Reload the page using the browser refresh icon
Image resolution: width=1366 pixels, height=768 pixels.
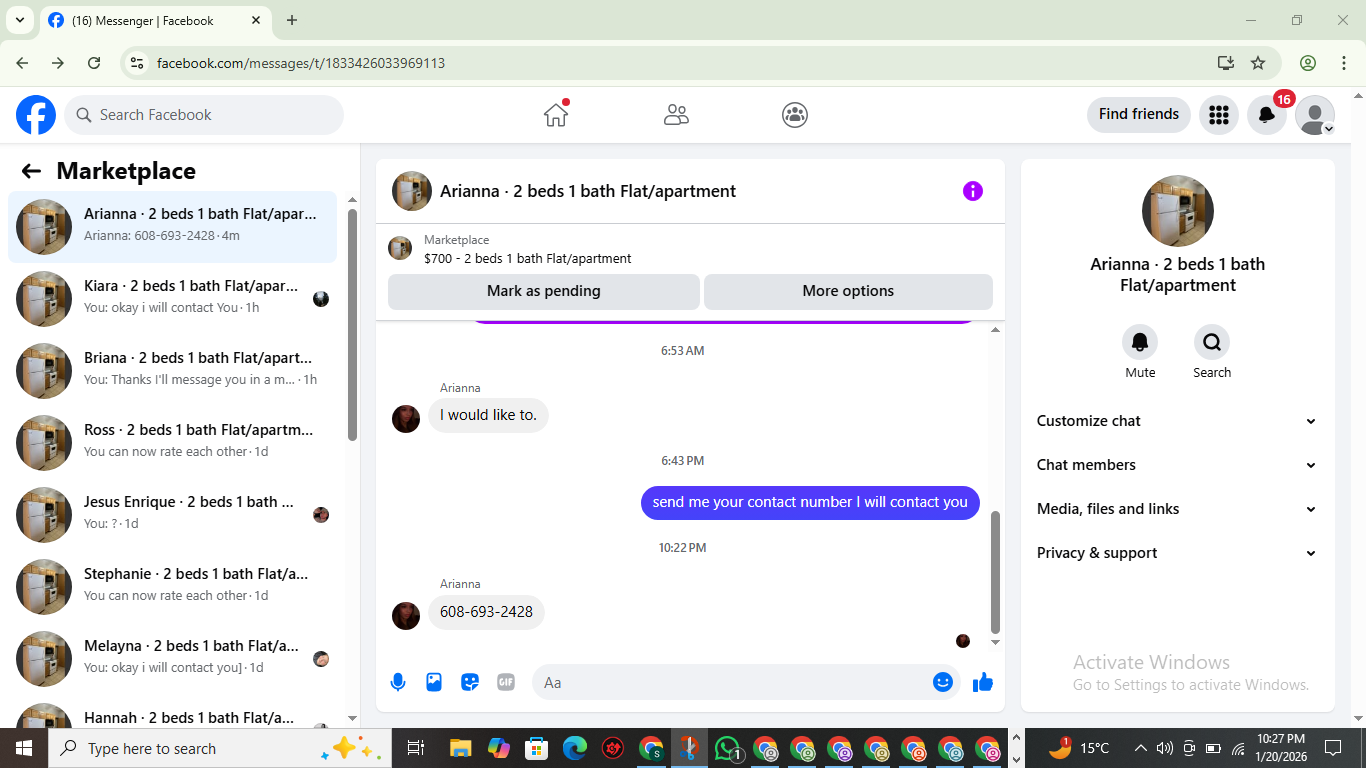click(94, 63)
